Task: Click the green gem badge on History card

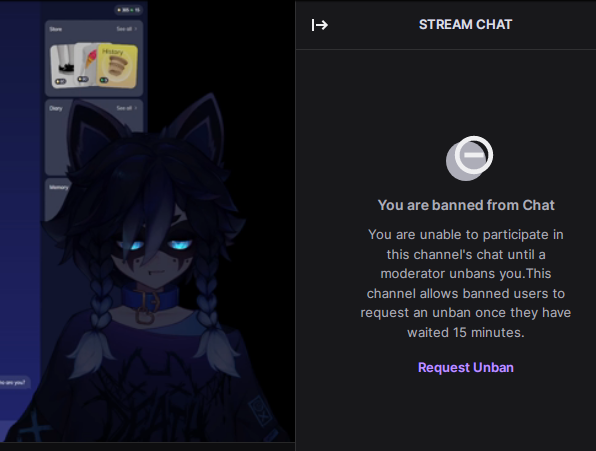Action: coord(104,80)
